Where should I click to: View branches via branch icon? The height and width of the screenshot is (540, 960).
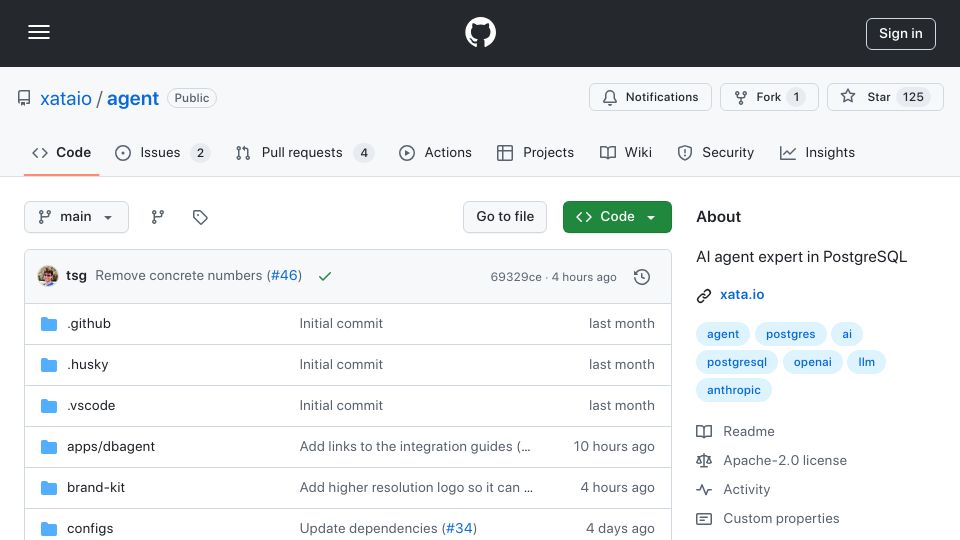click(158, 217)
